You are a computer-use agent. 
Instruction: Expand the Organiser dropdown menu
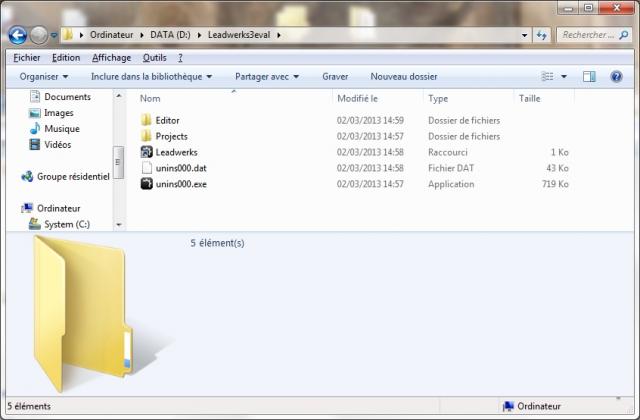coord(44,76)
